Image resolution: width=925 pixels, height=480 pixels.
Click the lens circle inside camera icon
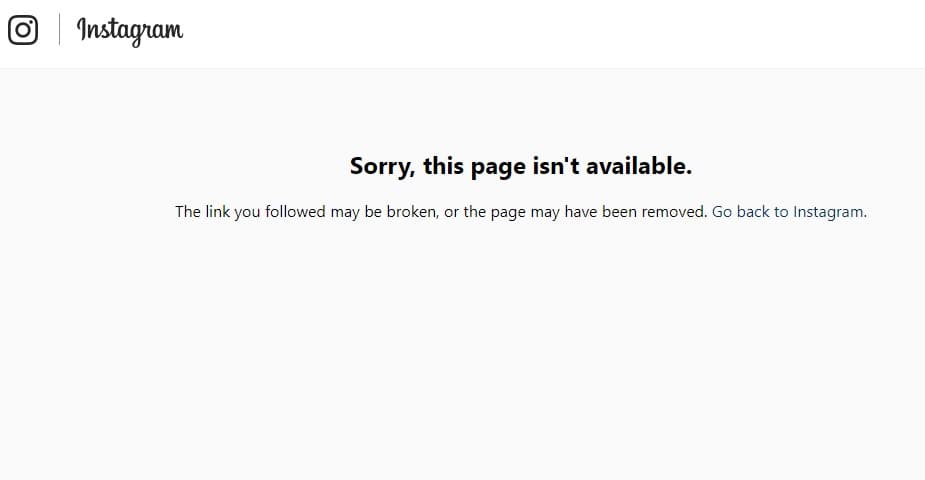[23, 29]
